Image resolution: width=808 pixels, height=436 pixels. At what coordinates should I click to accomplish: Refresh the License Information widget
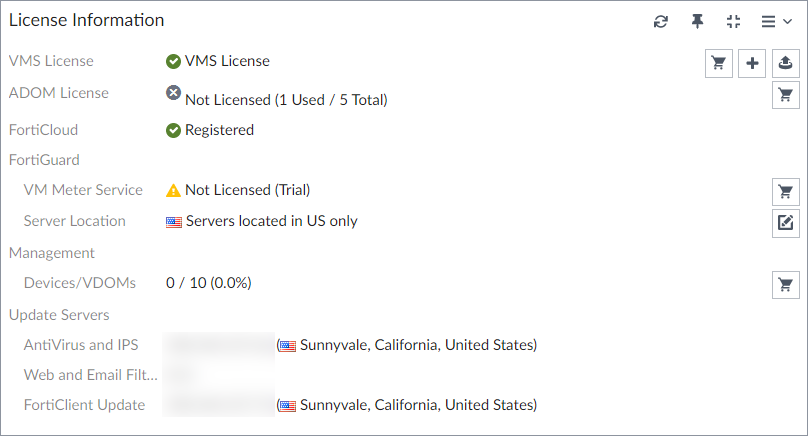(x=661, y=21)
